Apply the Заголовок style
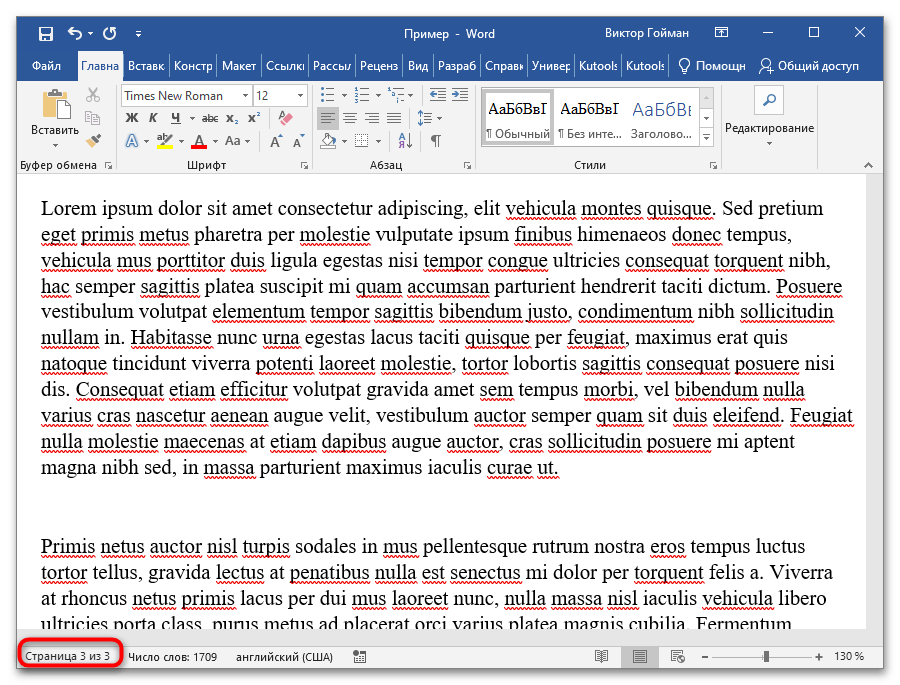The height and width of the screenshot is (685, 900). point(661,117)
